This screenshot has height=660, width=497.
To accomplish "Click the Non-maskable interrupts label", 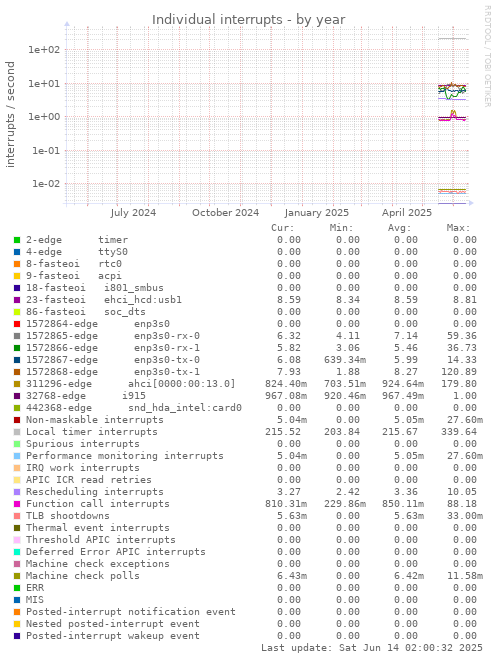I will (x=95, y=420).
